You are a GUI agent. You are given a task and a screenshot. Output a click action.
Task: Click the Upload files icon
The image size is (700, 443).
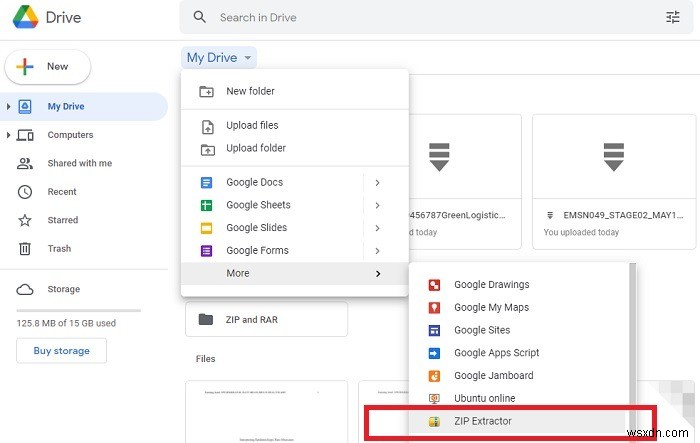[x=208, y=127]
